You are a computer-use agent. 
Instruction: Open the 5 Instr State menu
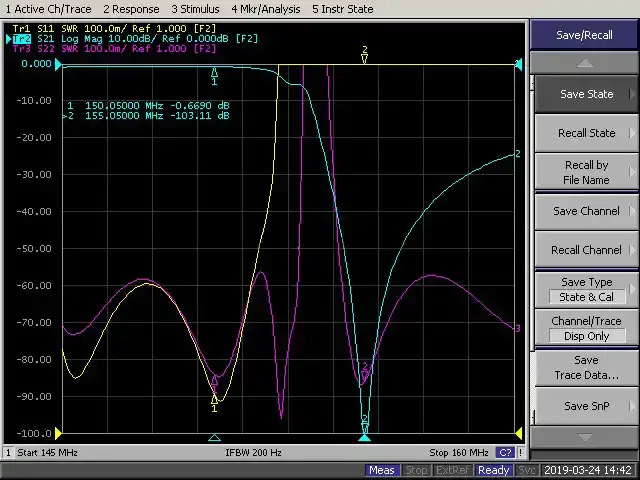342,9
